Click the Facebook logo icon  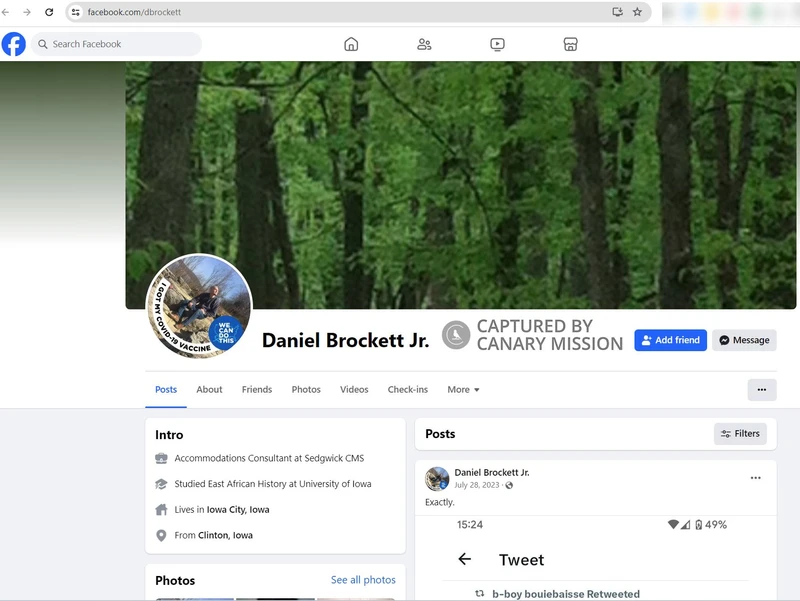[14, 44]
